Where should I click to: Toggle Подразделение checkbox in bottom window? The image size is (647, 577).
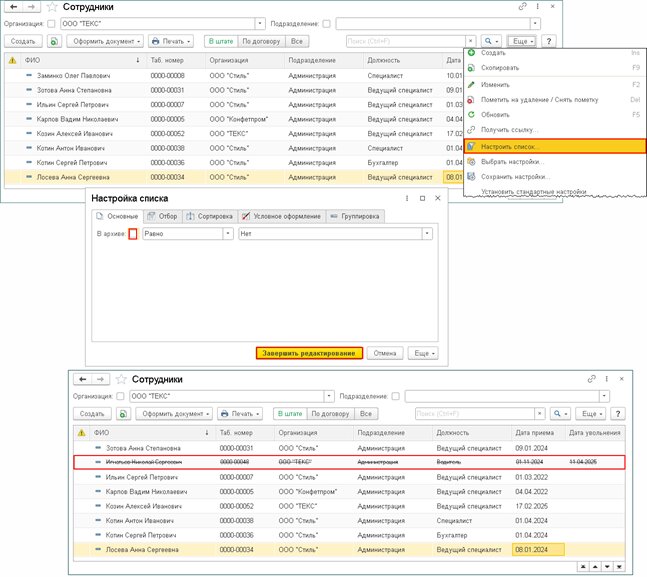coord(395,396)
